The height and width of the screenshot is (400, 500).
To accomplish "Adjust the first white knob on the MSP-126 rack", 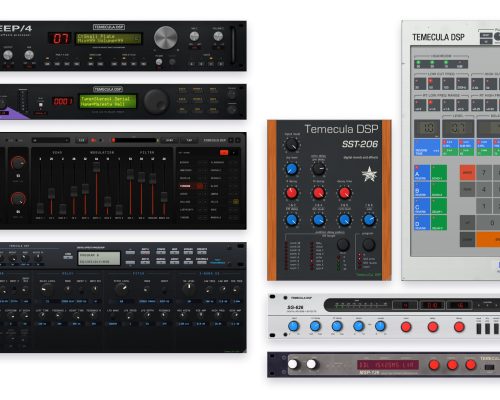I will click(x=293, y=364).
